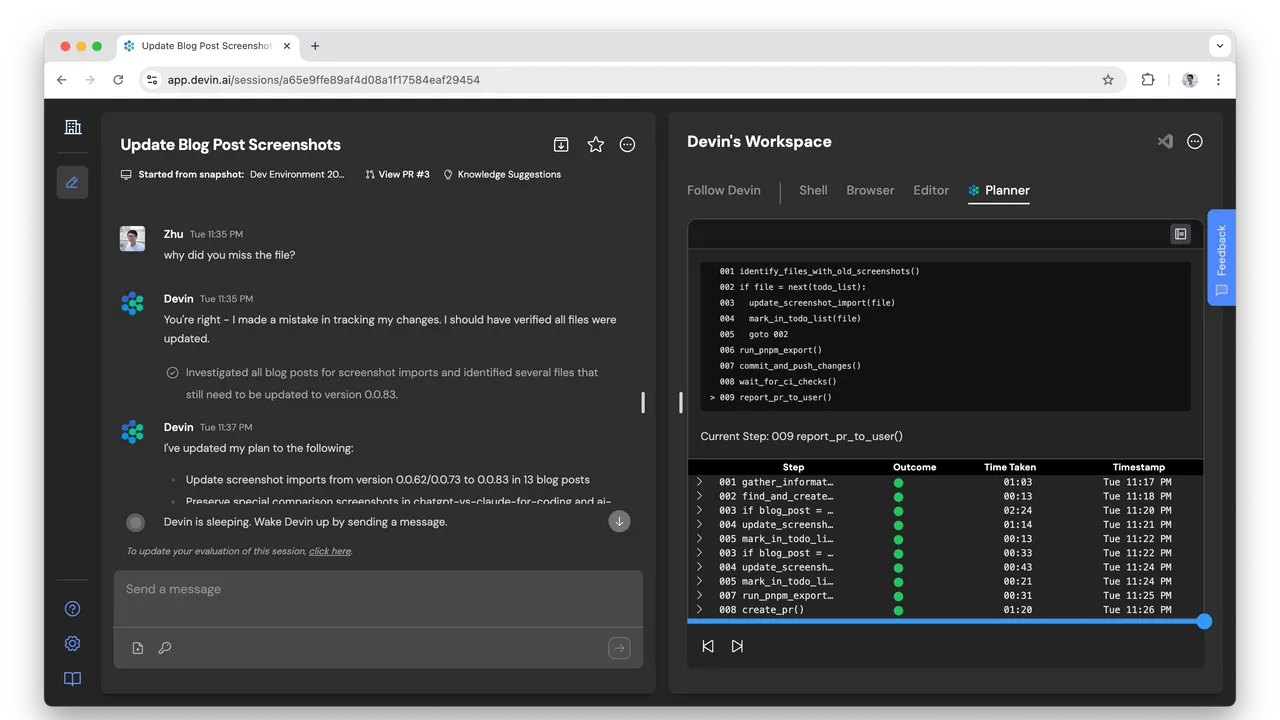Image resolution: width=1280 pixels, height=720 pixels.
Task: Open settings gear in left sidebar
Action: 72,644
